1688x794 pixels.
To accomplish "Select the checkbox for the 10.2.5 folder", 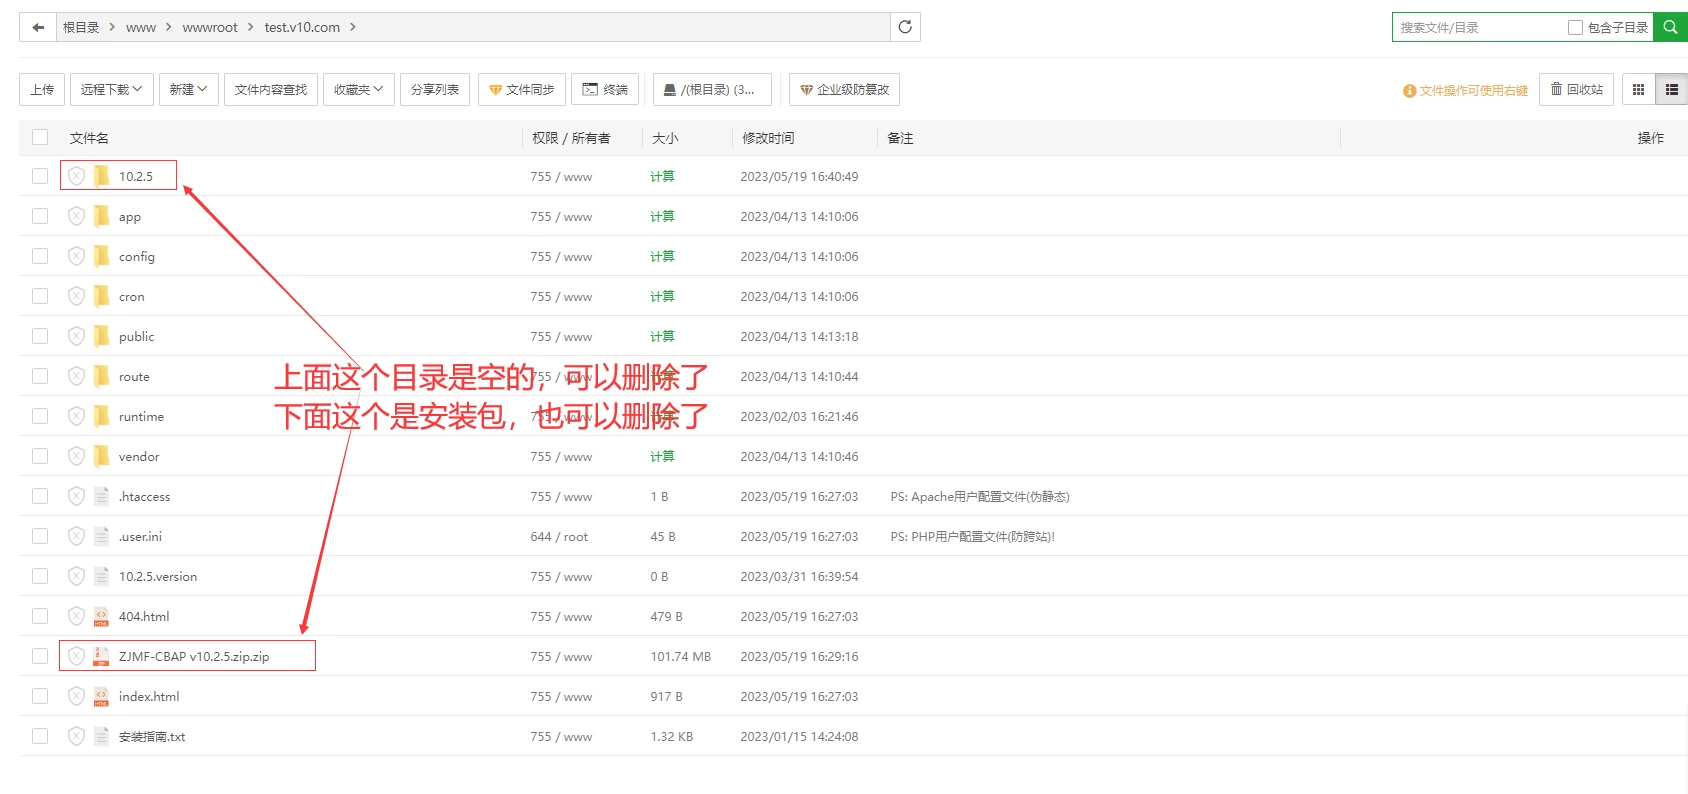I will pyautogui.click(x=40, y=176).
